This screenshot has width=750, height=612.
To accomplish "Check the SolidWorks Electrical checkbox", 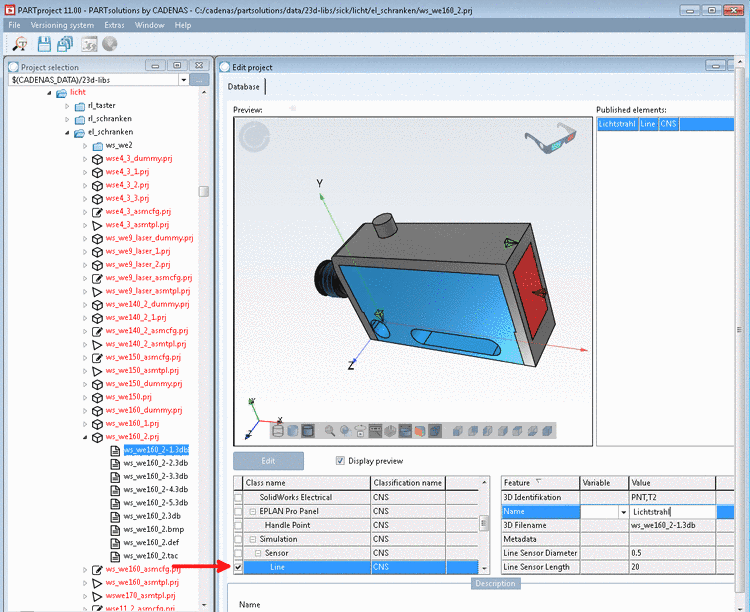I will coord(238,497).
